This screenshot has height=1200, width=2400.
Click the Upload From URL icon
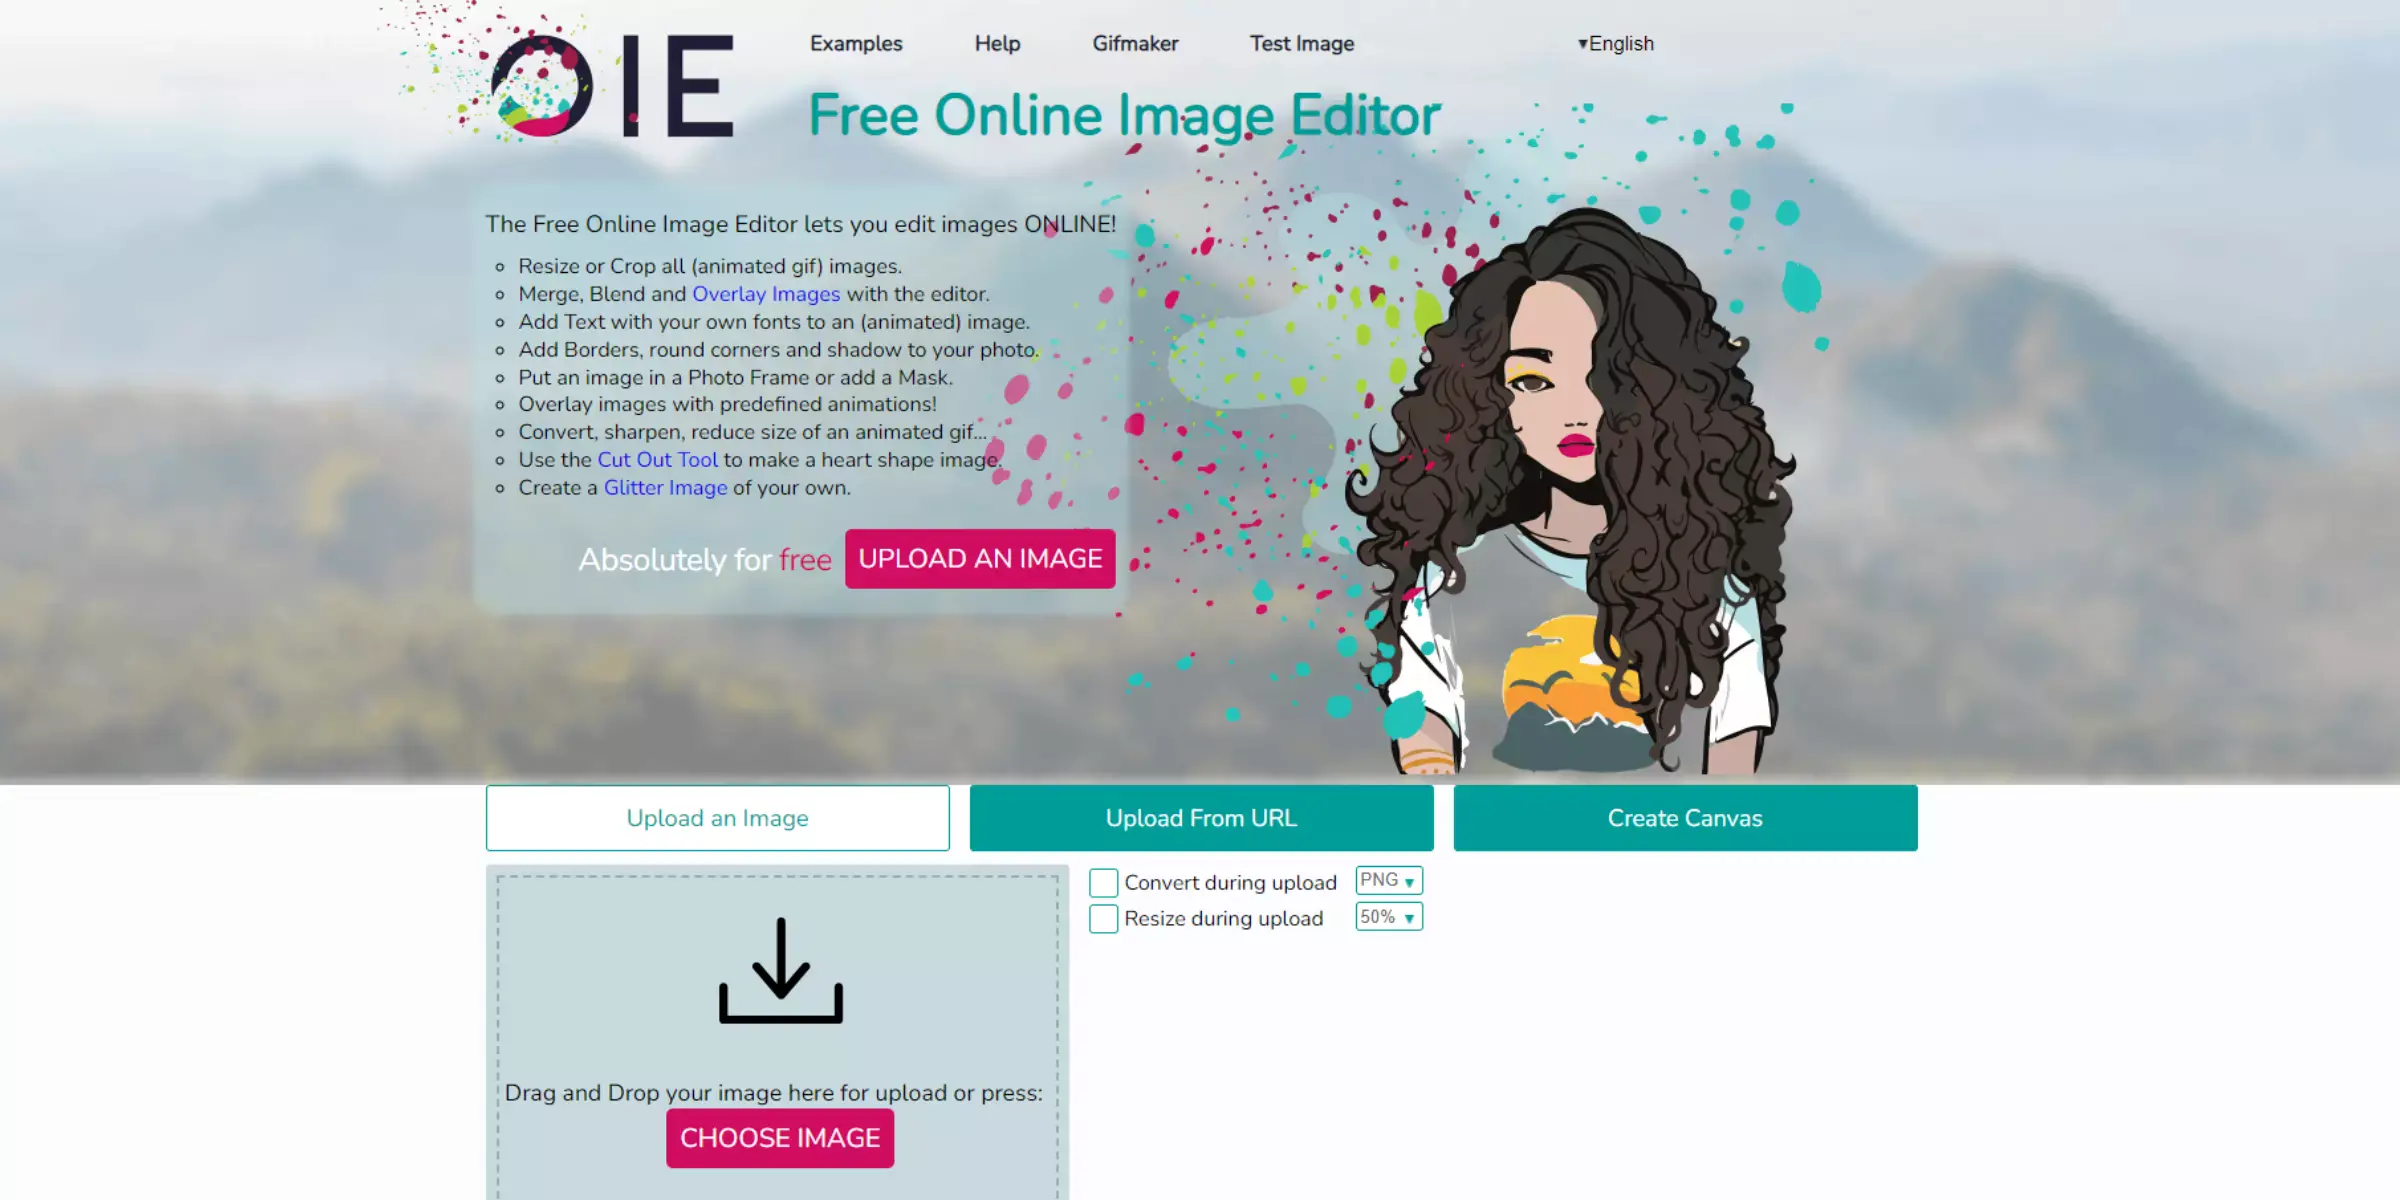(x=1202, y=817)
